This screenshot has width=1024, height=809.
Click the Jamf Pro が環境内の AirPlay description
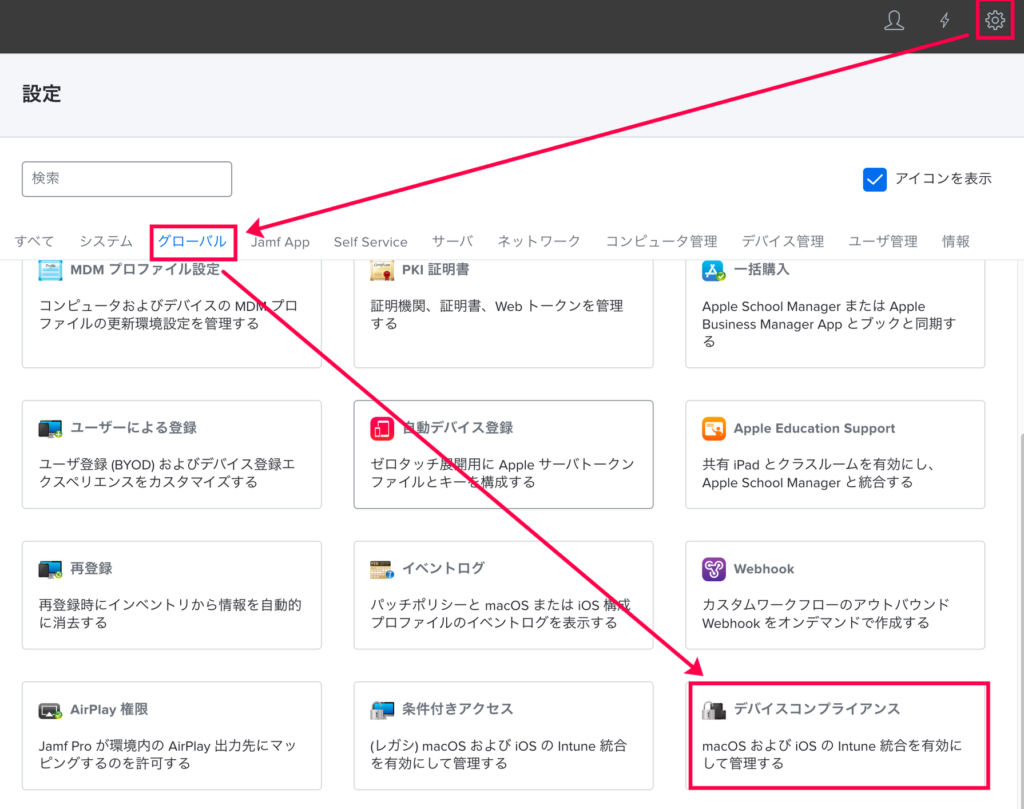pyautogui.click(x=167, y=754)
